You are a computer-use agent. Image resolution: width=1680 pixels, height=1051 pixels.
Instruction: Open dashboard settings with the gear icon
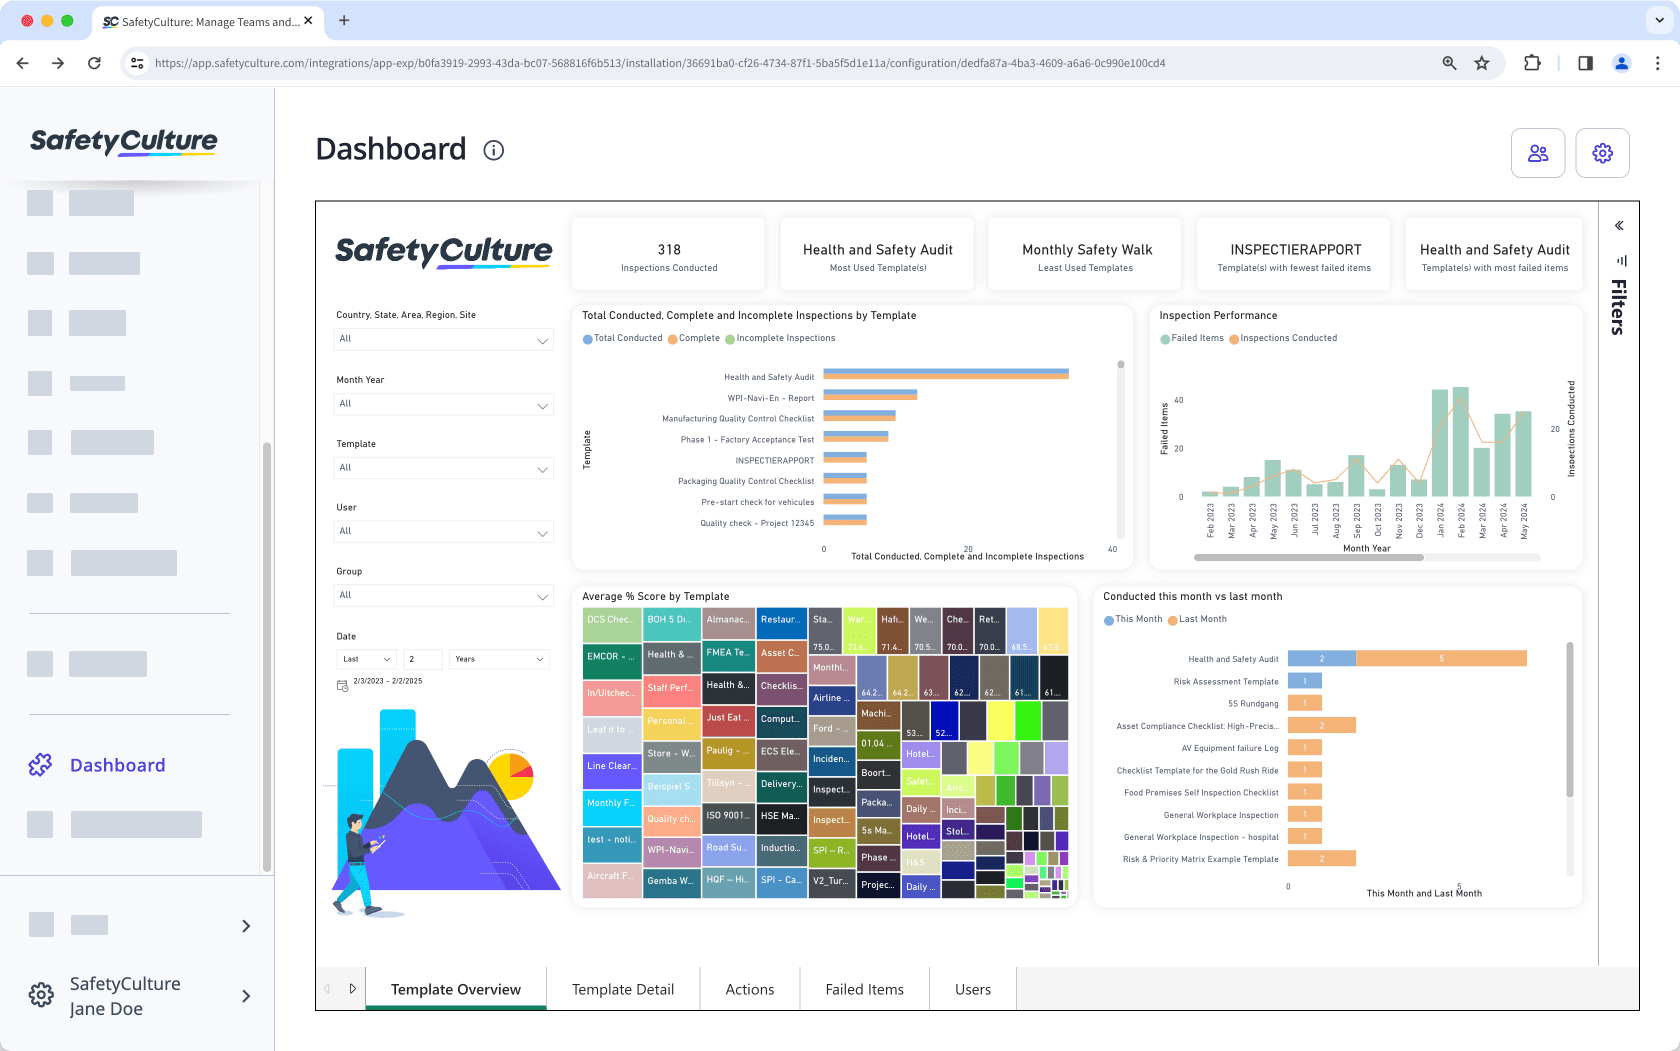pos(1602,153)
